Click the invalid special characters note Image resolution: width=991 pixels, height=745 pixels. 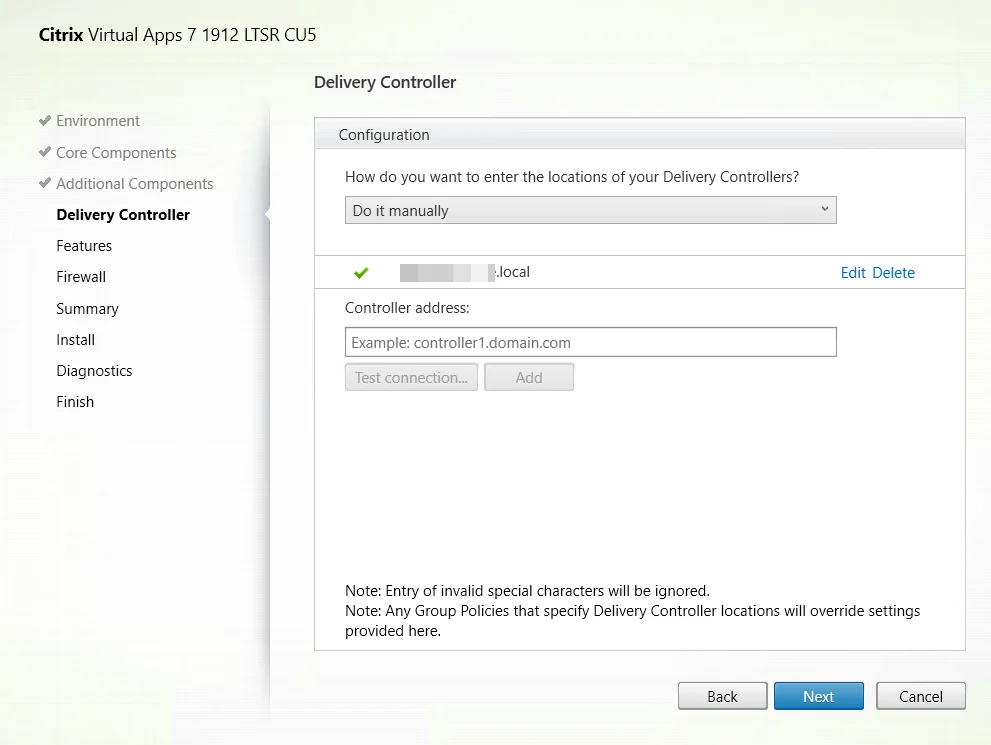point(527,591)
